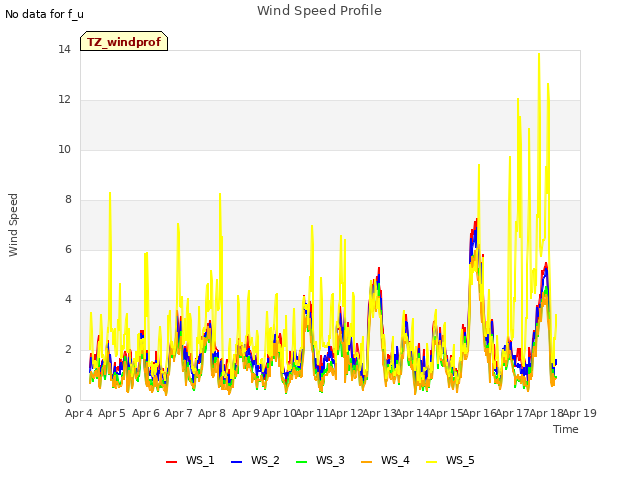
Task: Click the red WS_1 legend swatch
Action: (x=171, y=462)
